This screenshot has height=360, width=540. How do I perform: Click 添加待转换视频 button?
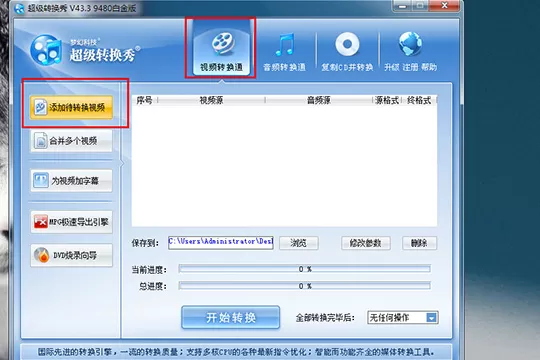click(x=71, y=107)
